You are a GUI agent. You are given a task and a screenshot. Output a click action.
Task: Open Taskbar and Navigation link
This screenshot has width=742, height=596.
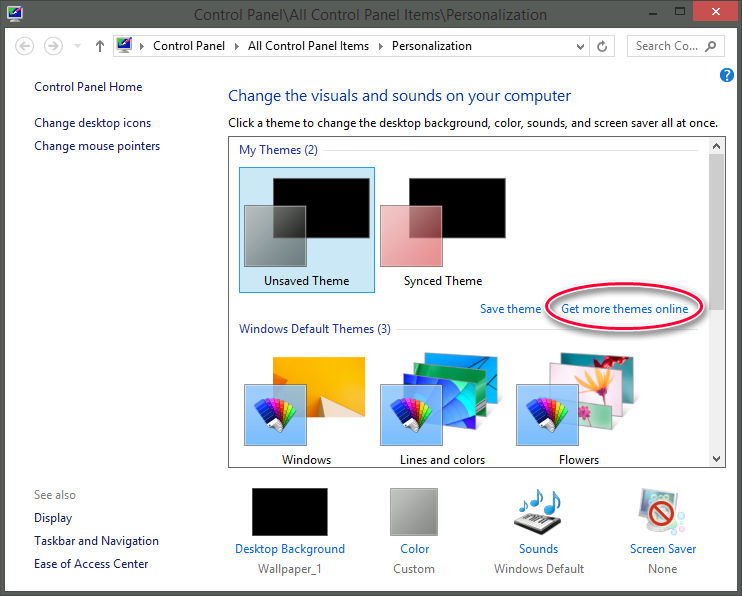pos(97,541)
